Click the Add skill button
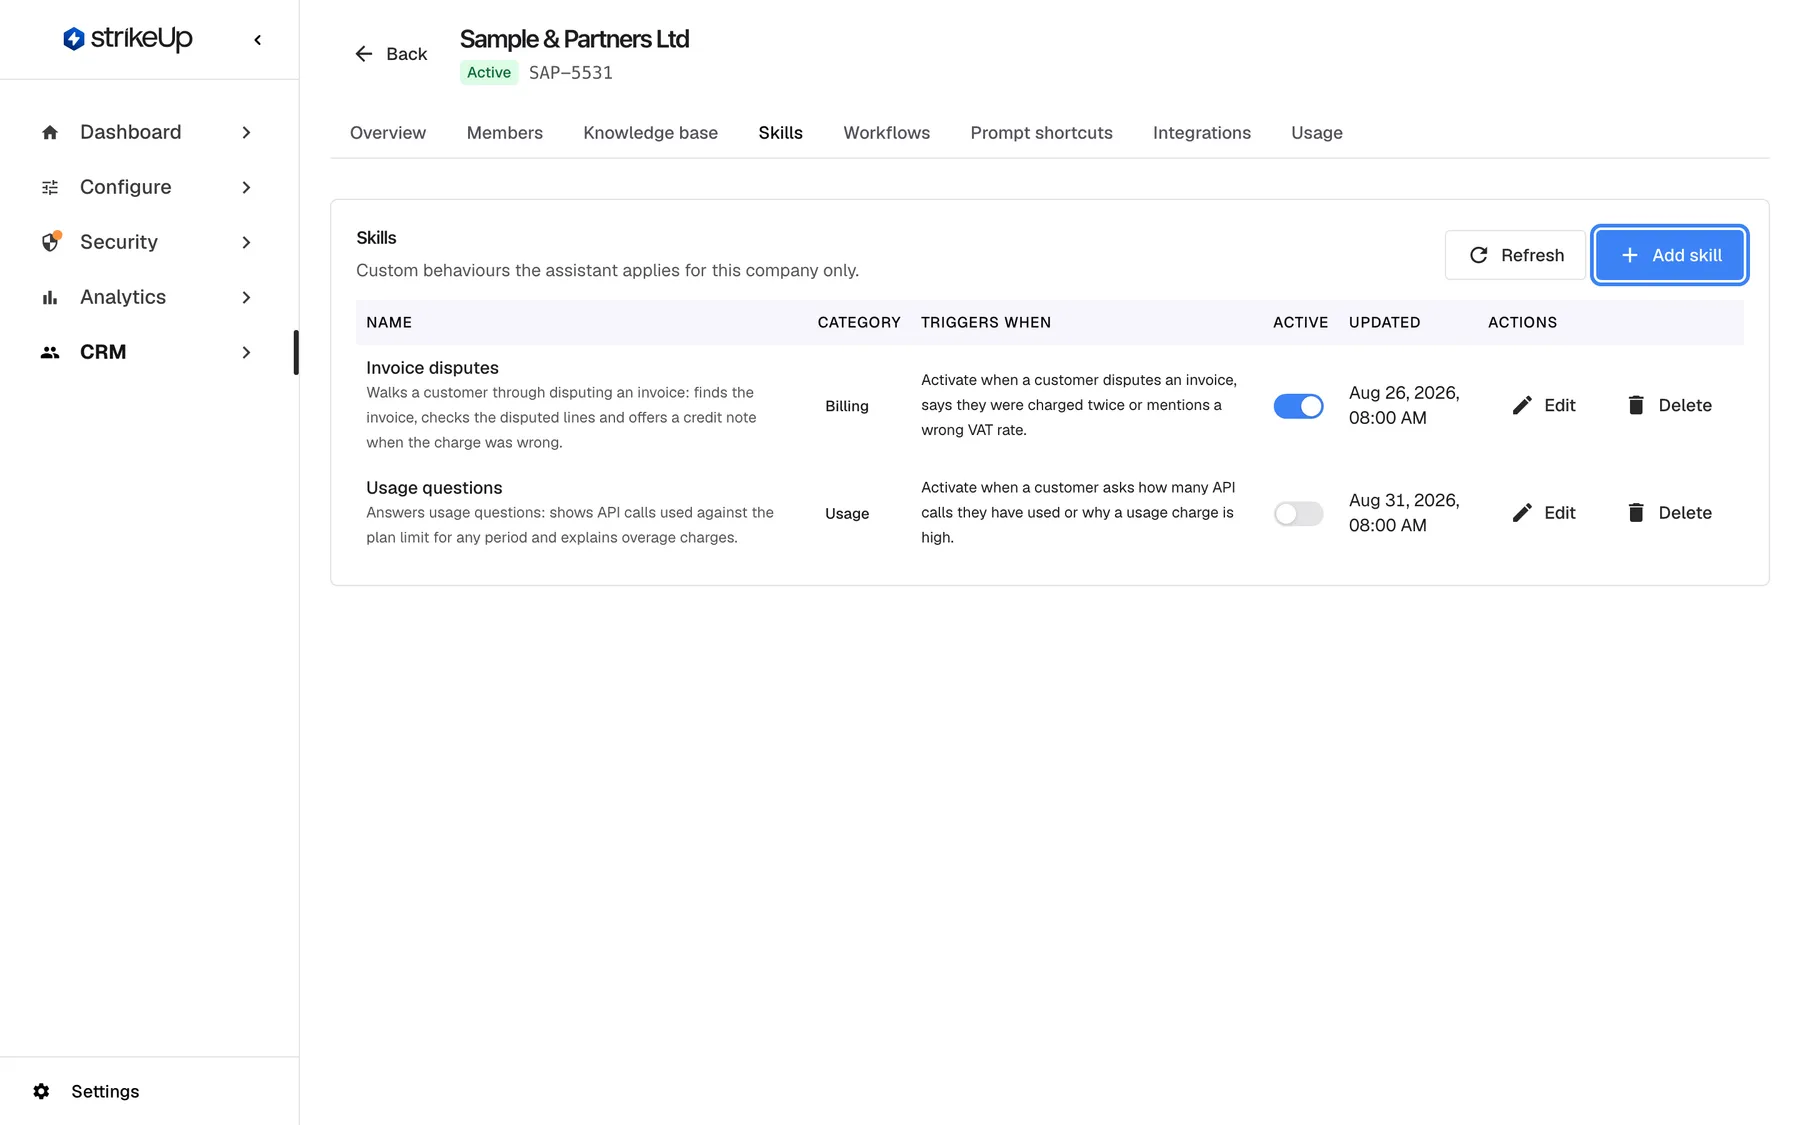This screenshot has width=1800, height=1125. (1670, 255)
